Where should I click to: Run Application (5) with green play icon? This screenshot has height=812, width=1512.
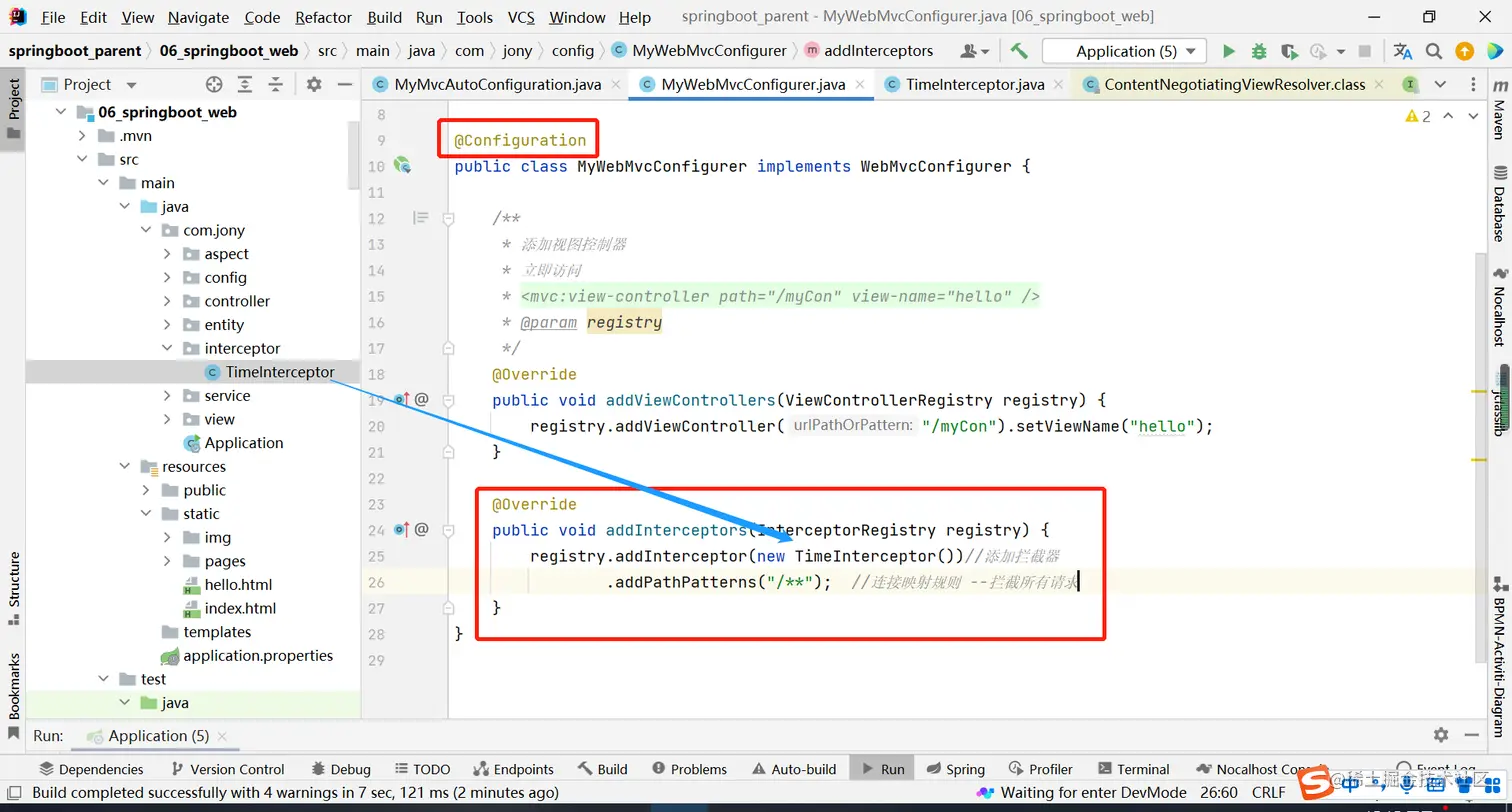pos(1229,51)
